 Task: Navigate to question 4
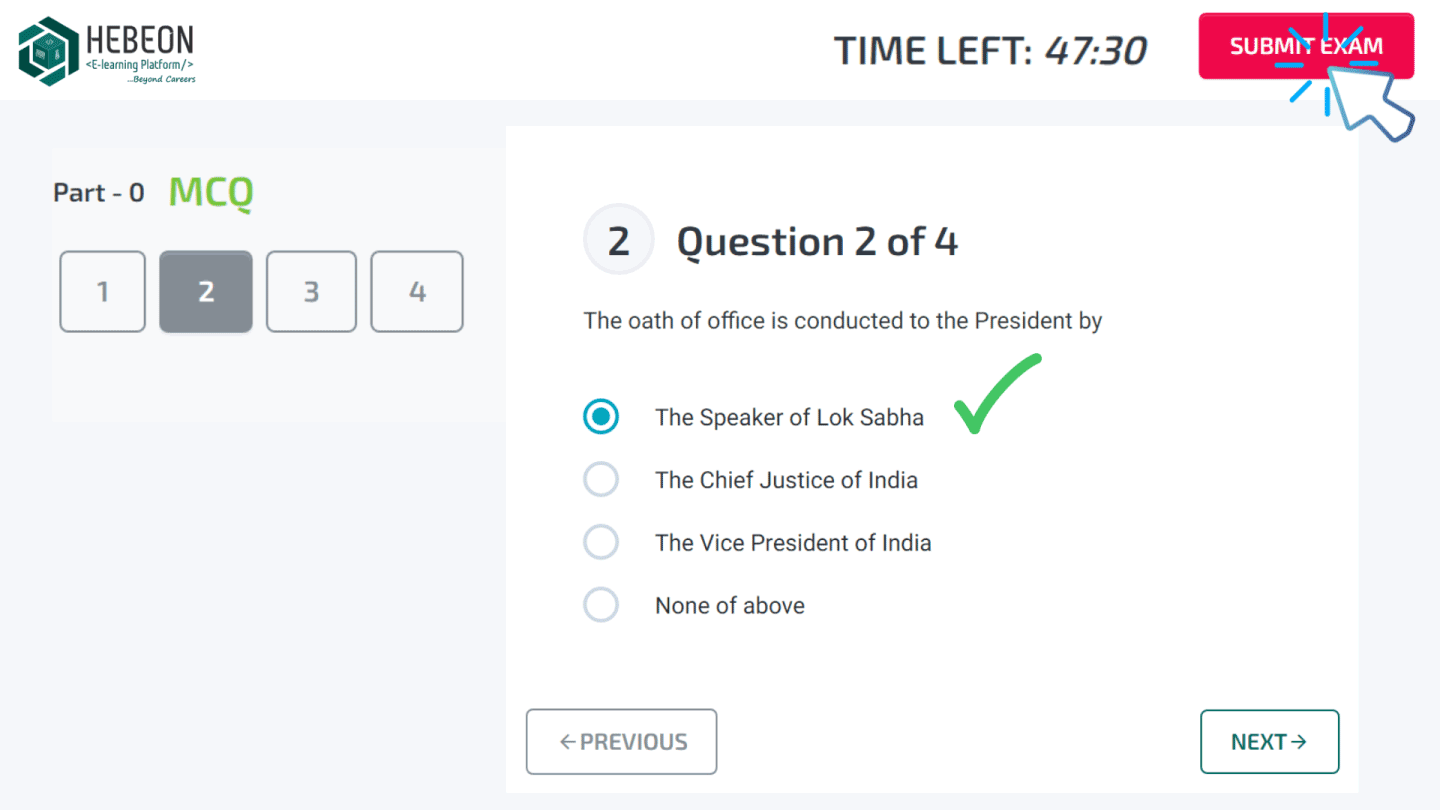416,291
